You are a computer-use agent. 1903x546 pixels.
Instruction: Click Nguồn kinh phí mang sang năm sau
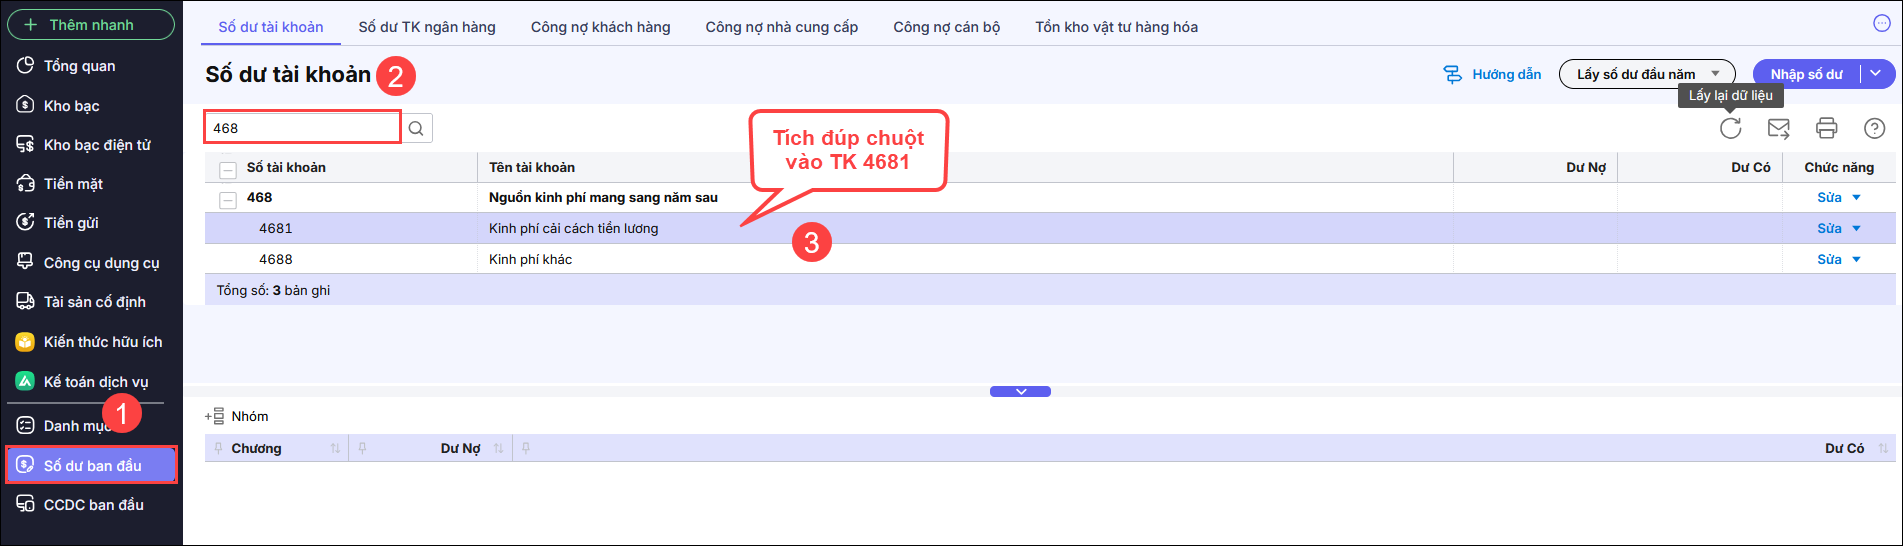(x=603, y=198)
